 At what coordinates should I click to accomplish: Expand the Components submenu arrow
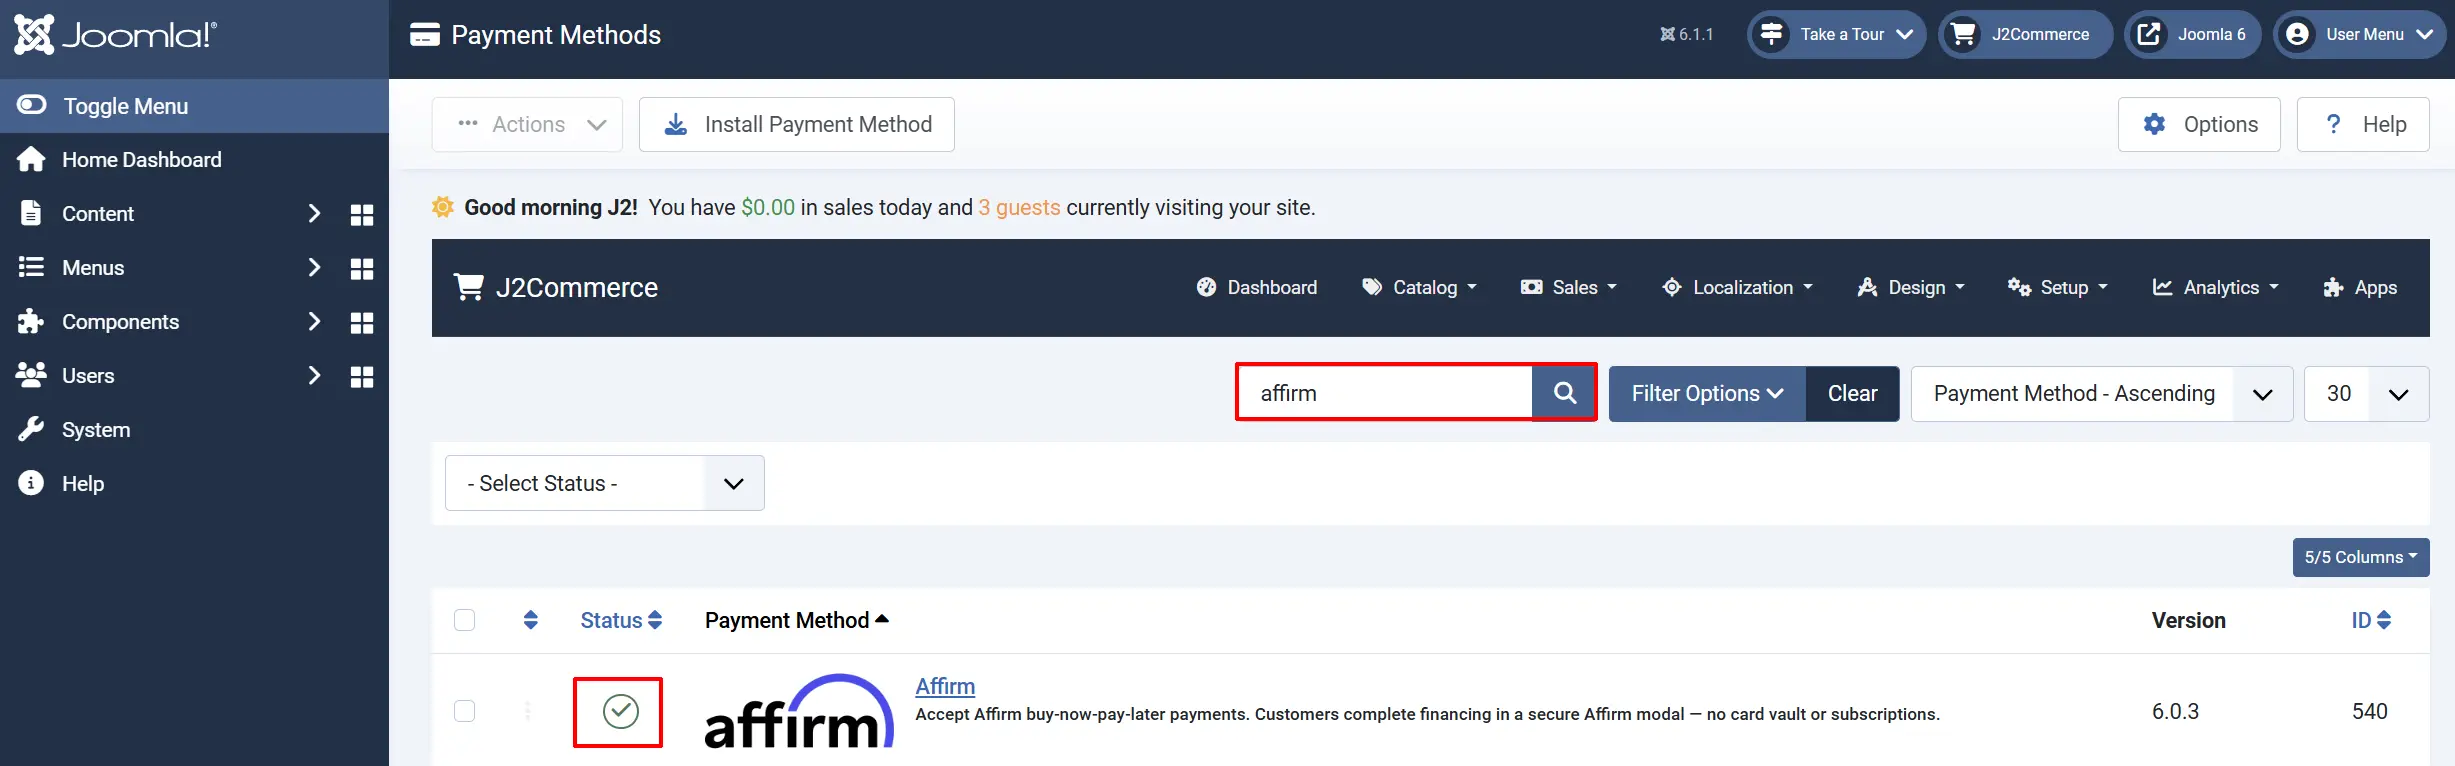314,322
